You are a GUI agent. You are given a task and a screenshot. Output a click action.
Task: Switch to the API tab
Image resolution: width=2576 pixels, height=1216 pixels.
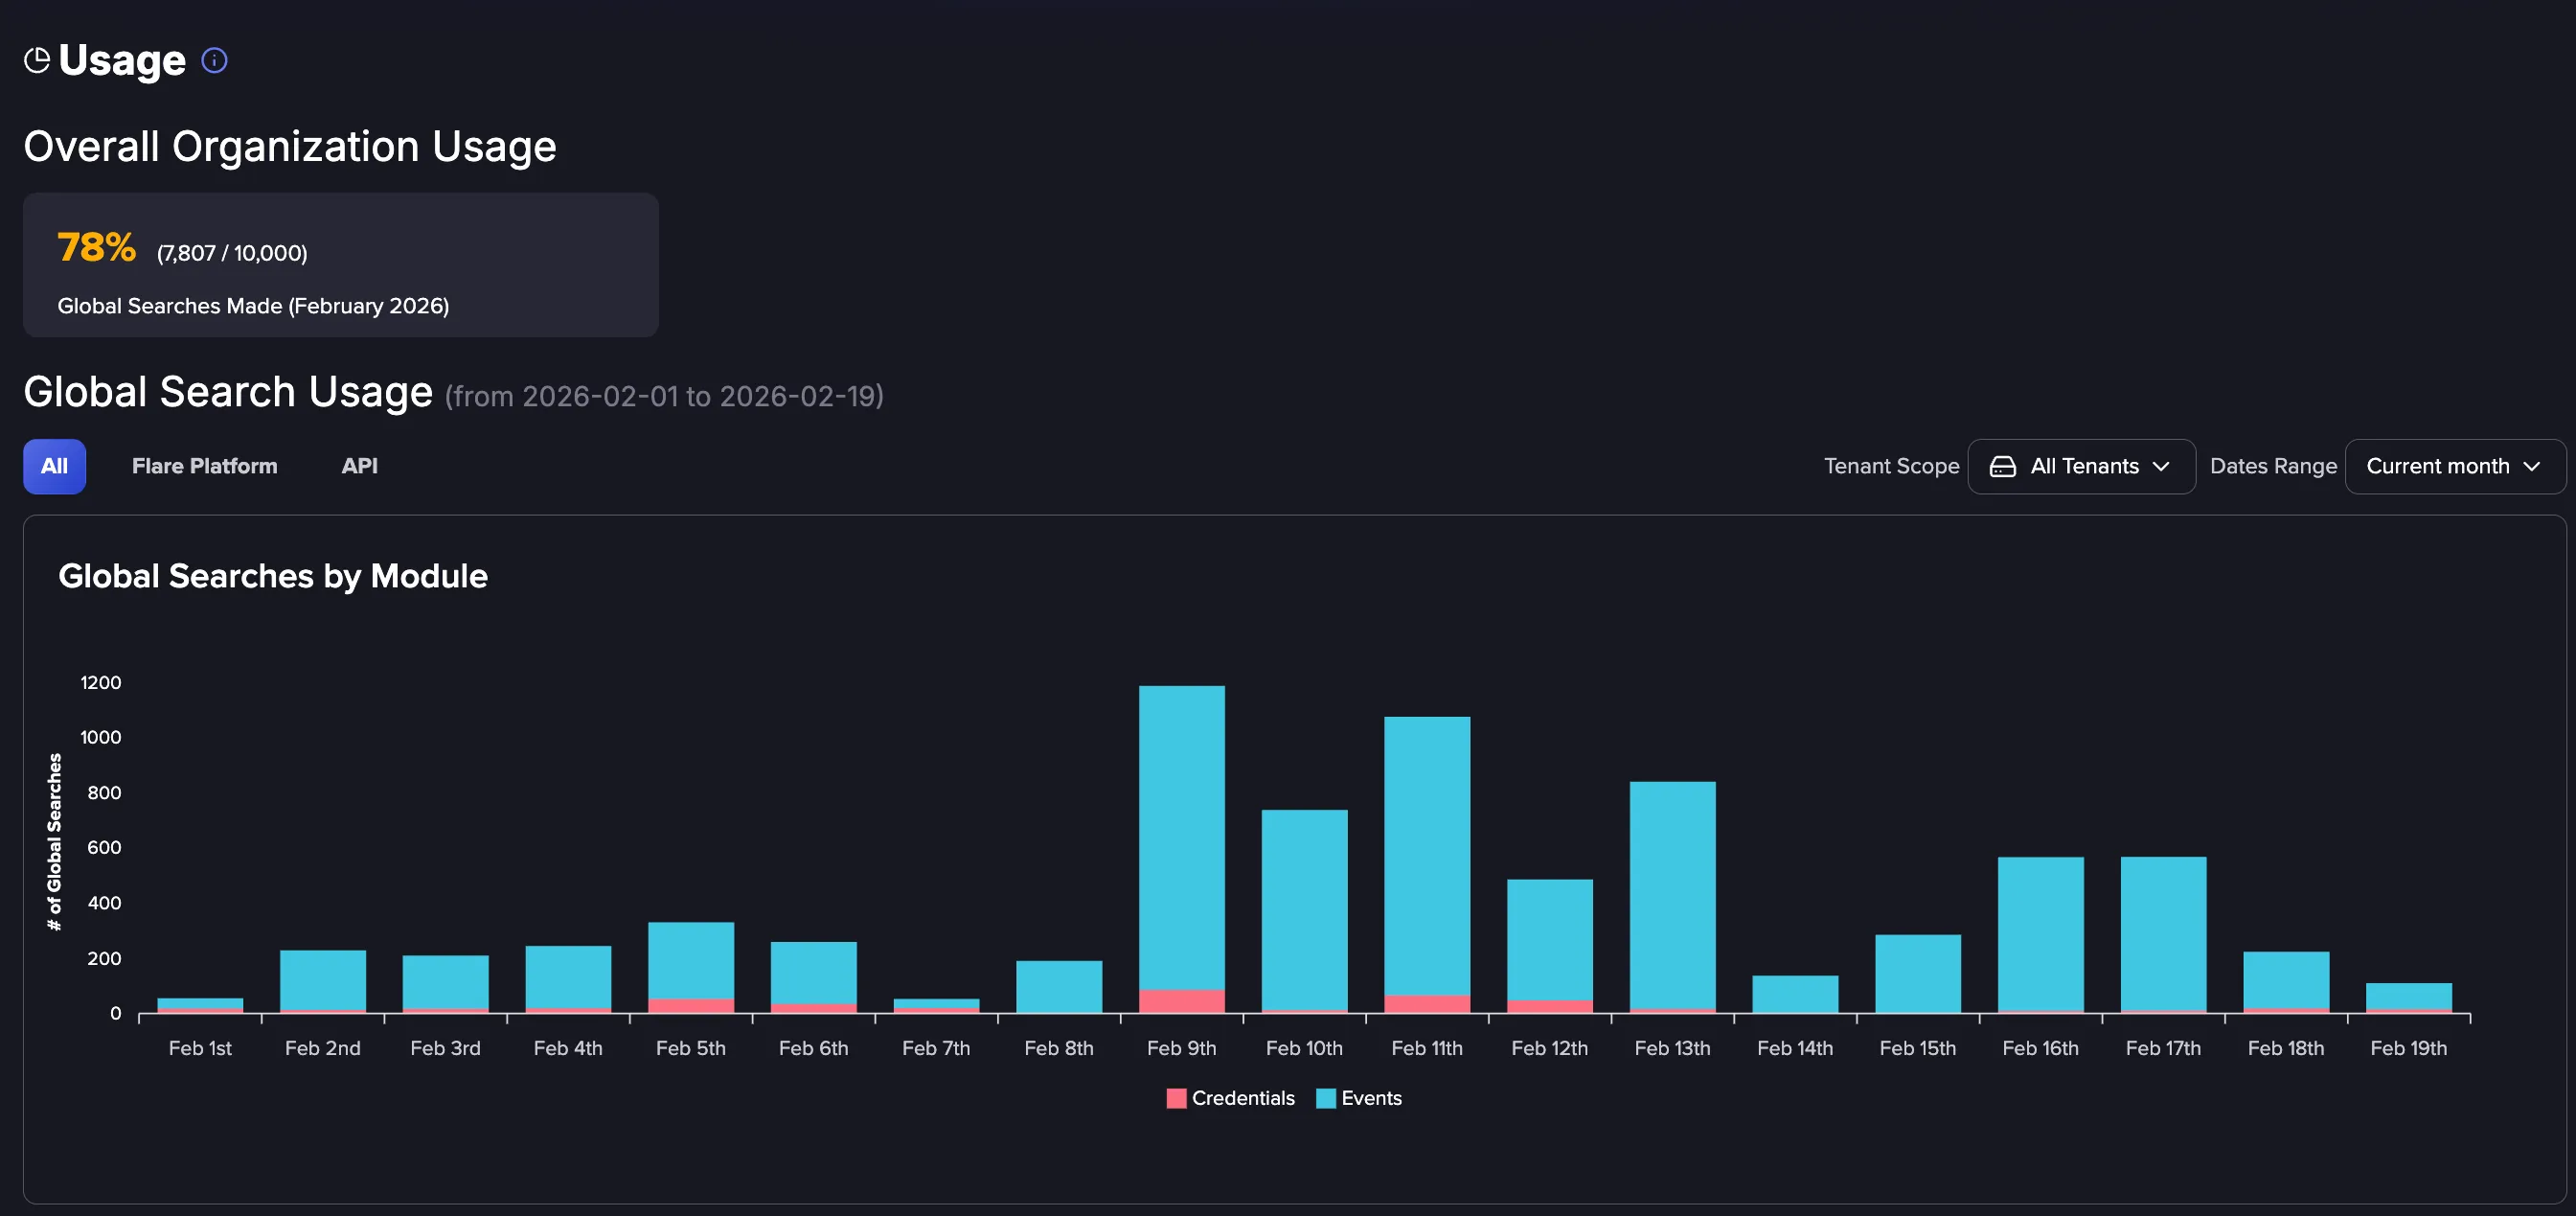point(359,467)
